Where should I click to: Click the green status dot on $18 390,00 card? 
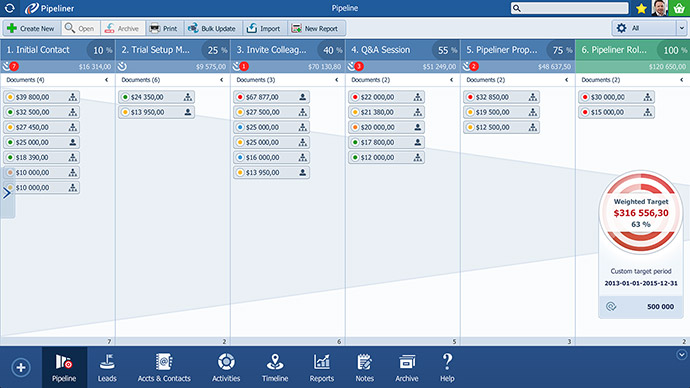tap(10, 157)
